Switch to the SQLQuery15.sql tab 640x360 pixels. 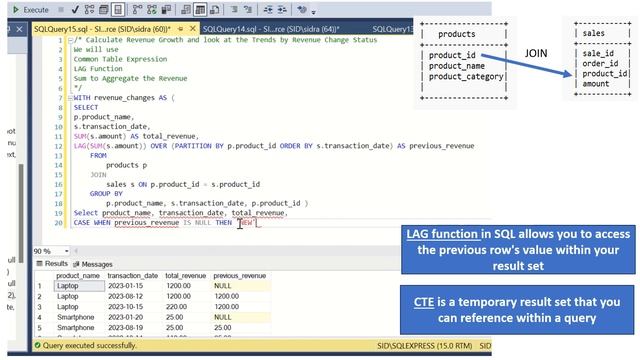(x=102, y=29)
